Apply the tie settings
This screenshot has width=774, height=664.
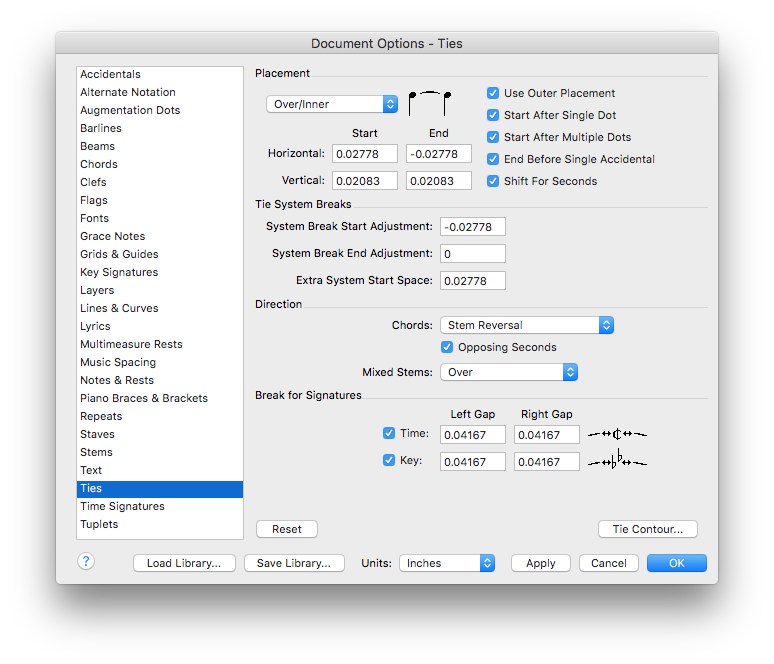541,563
